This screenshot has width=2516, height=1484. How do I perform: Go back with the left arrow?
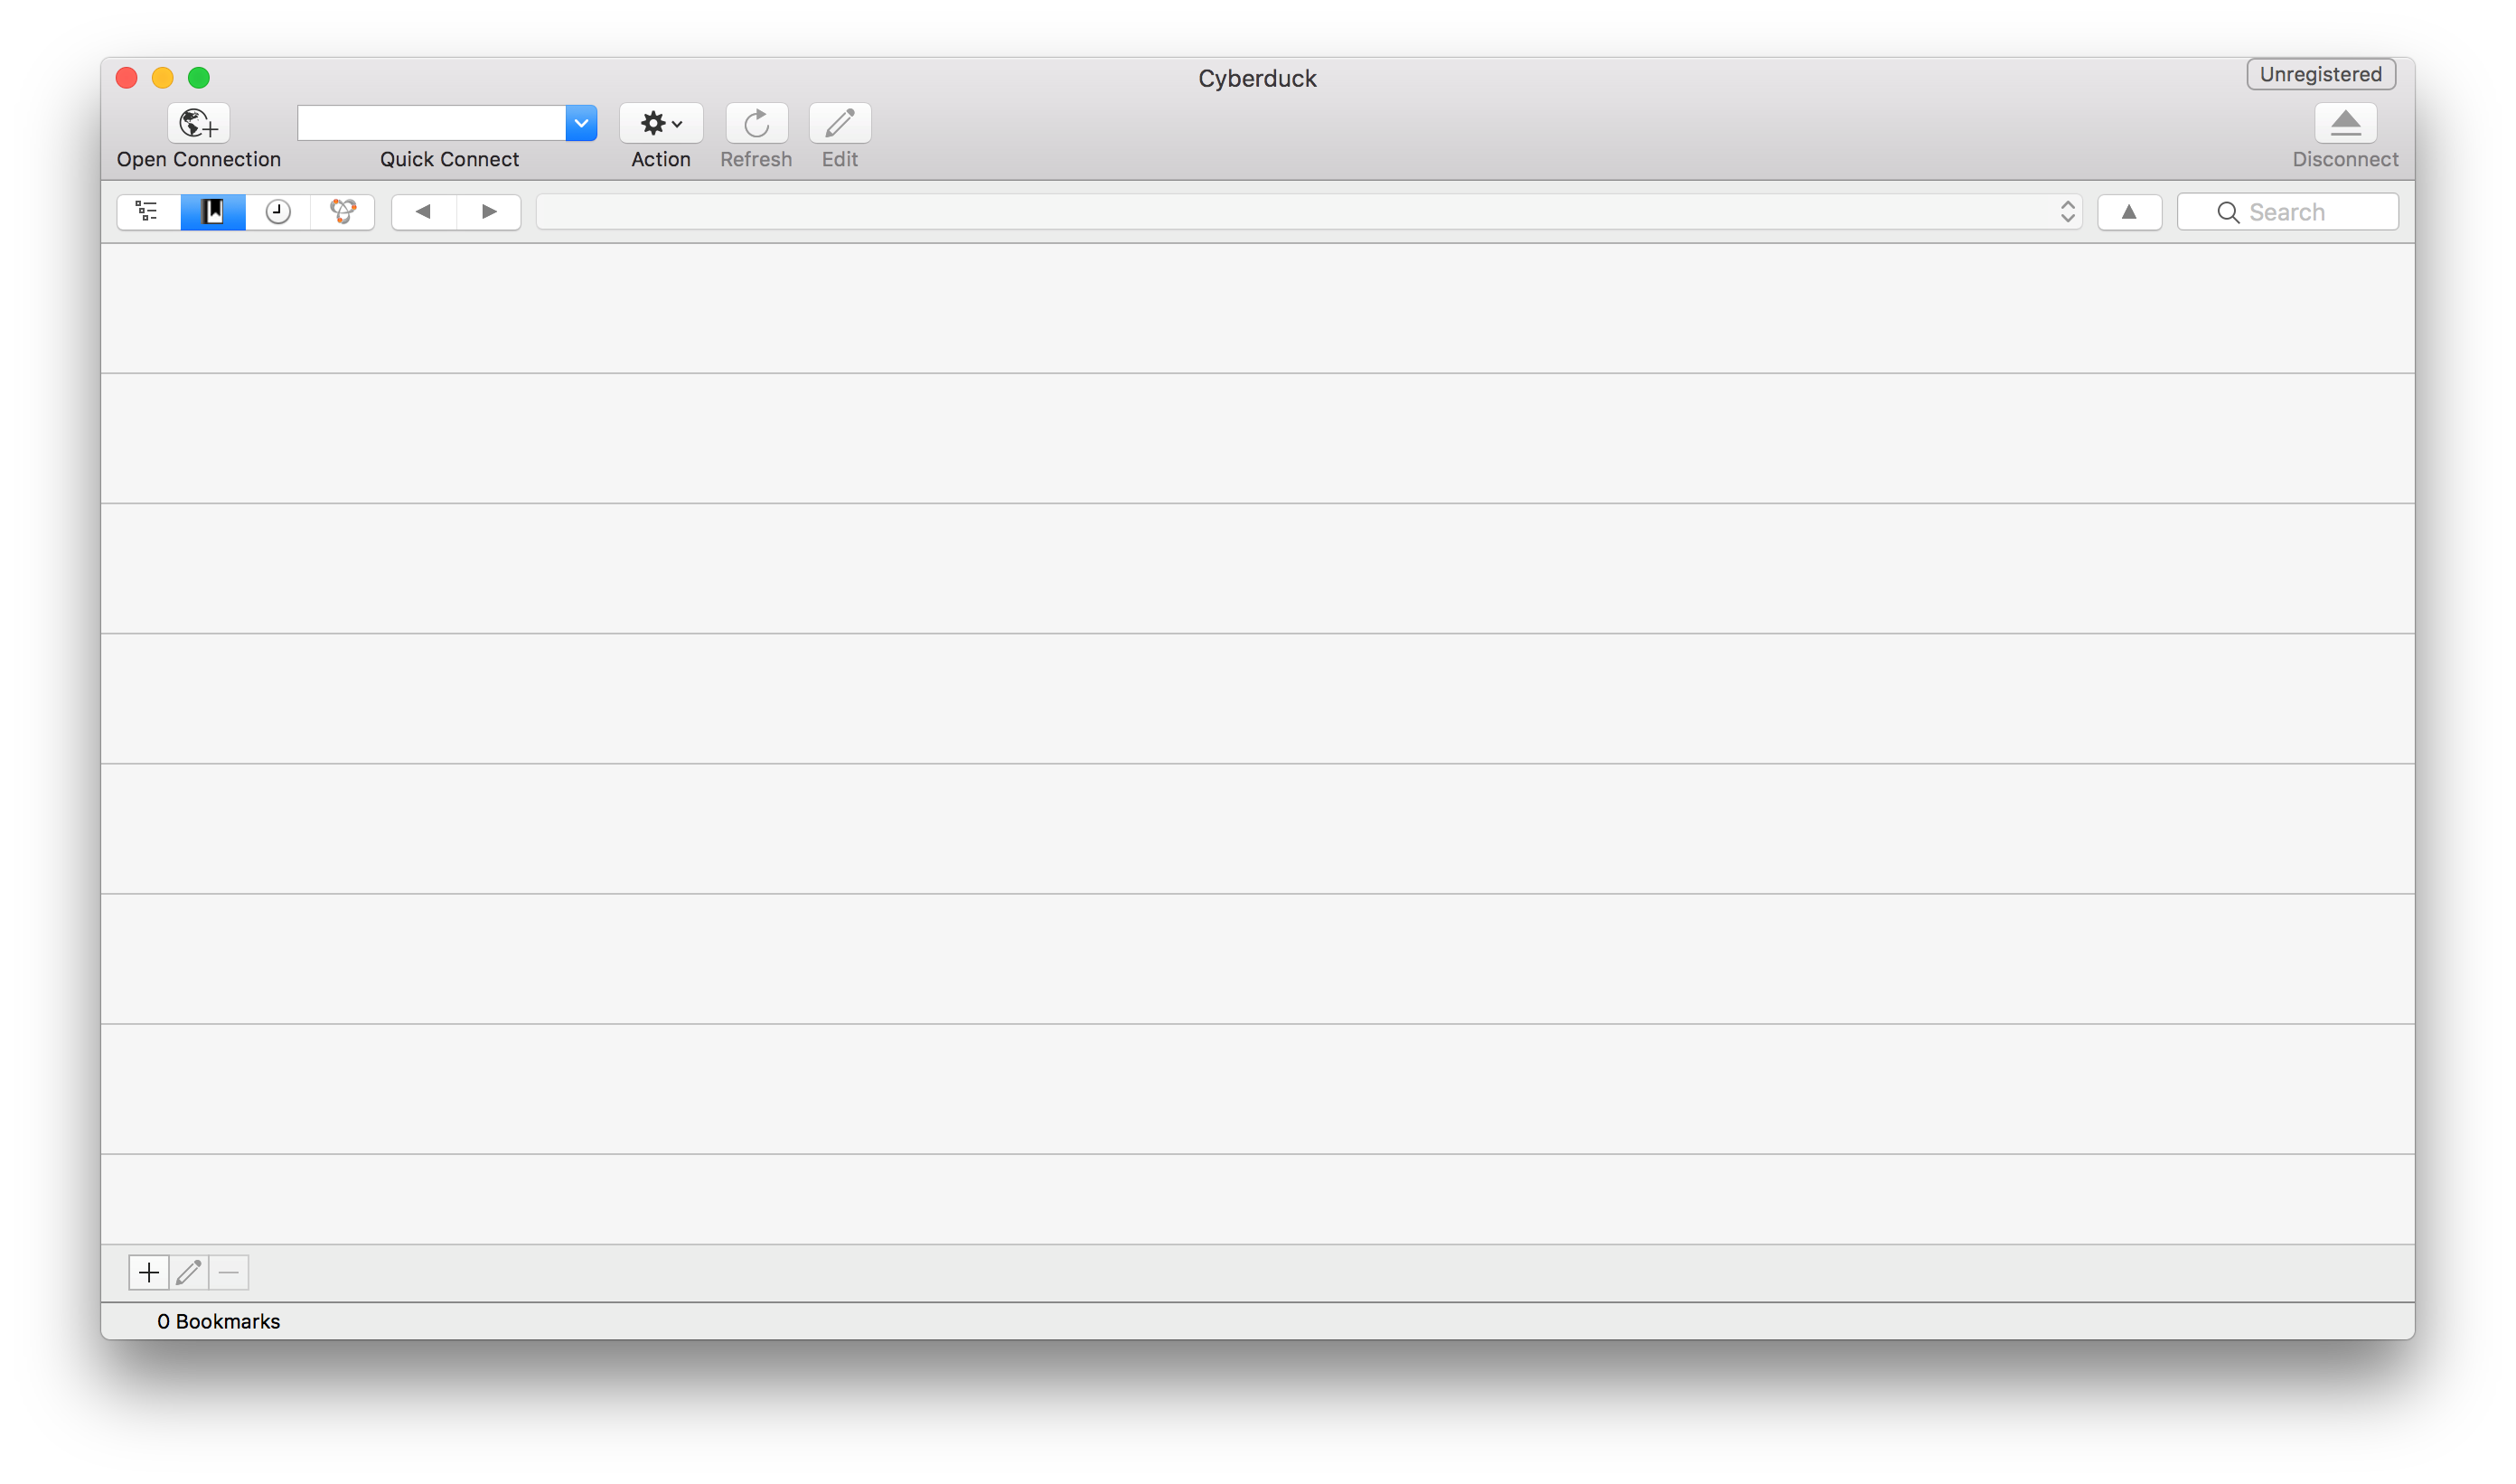click(x=424, y=212)
